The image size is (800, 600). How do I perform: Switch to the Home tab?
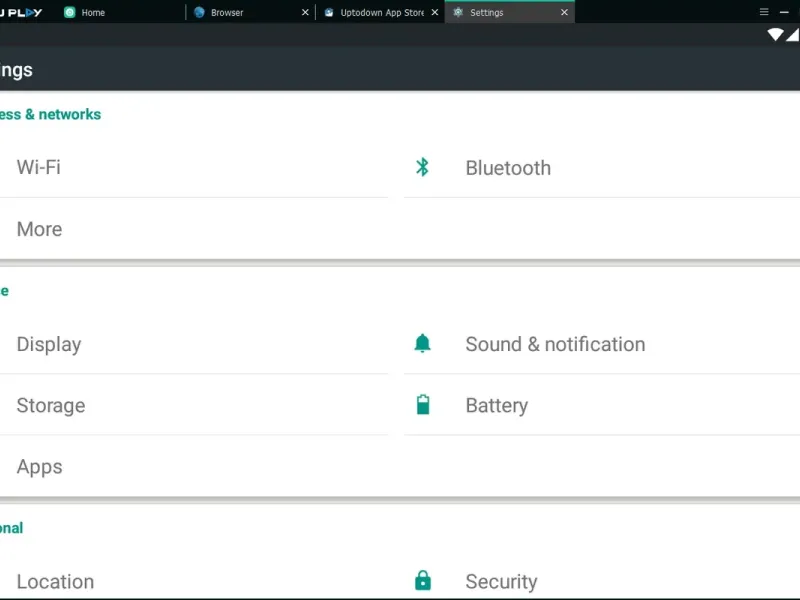click(x=120, y=12)
